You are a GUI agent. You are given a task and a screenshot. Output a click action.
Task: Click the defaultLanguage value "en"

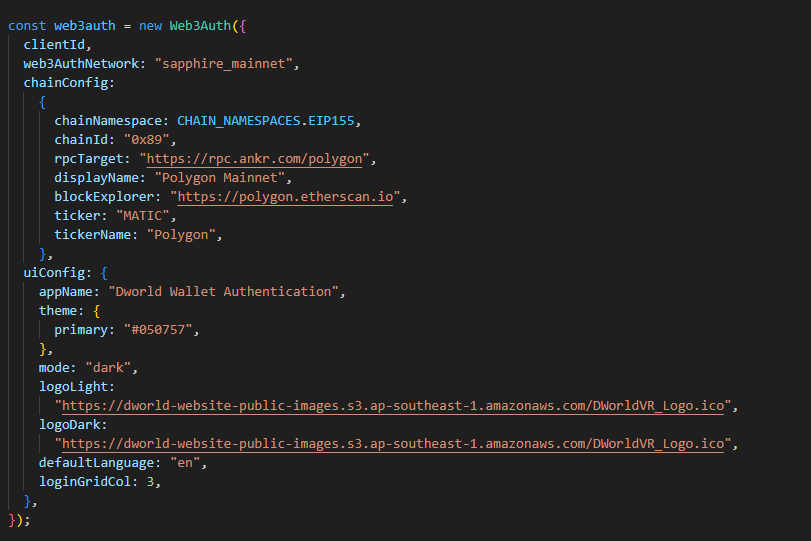185,463
